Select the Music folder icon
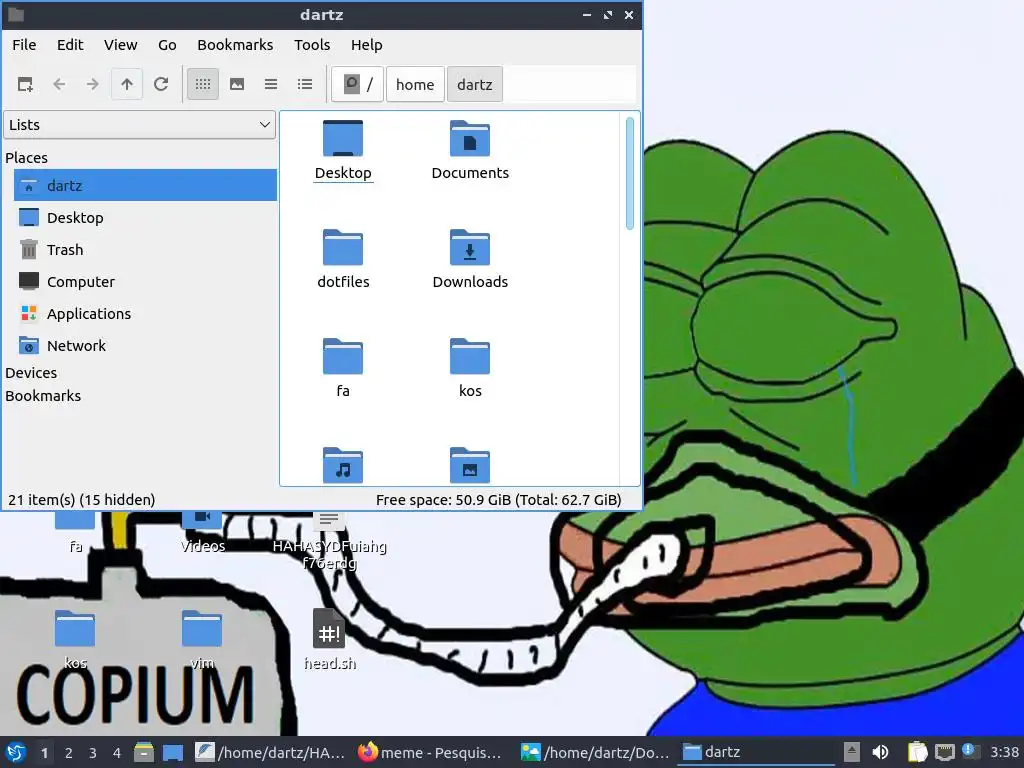Screen dimensions: 1024x768 click(343, 465)
